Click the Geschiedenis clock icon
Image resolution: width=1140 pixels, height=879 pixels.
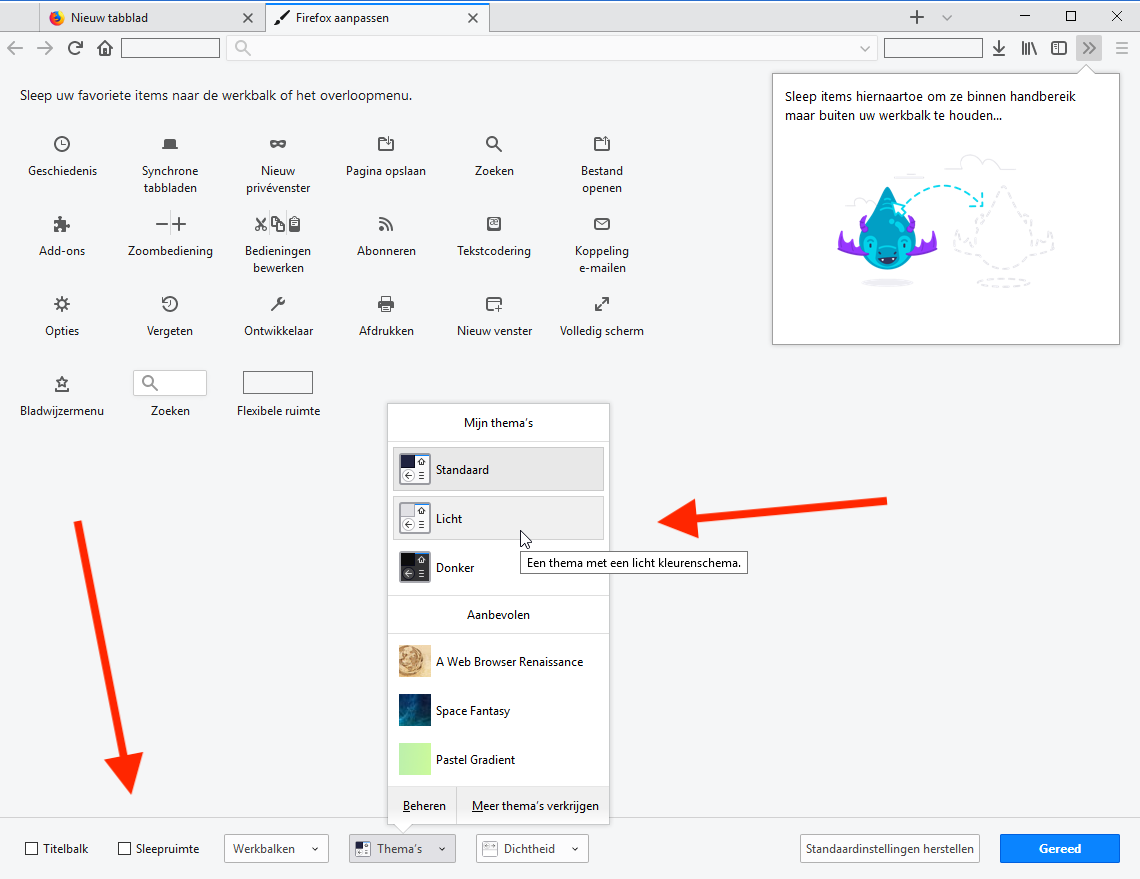click(x=62, y=144)
